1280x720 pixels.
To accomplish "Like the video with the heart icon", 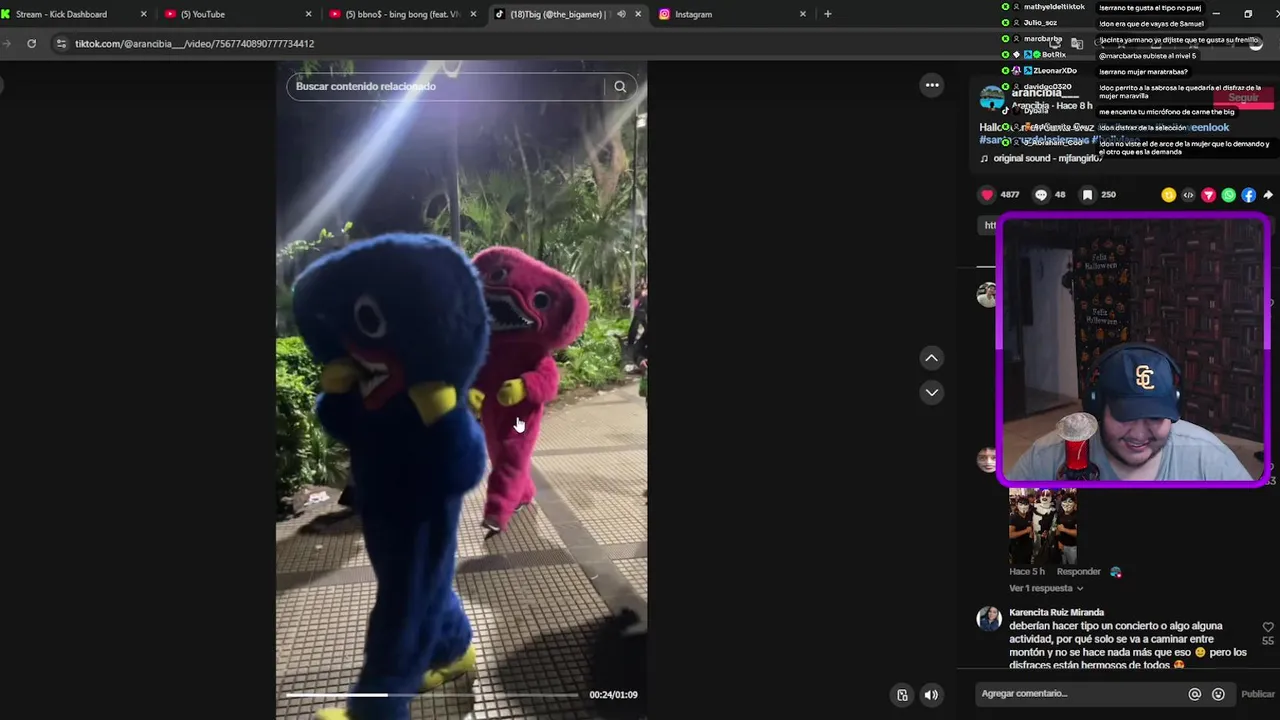I will pyautogui.click(x=987, y=195).
